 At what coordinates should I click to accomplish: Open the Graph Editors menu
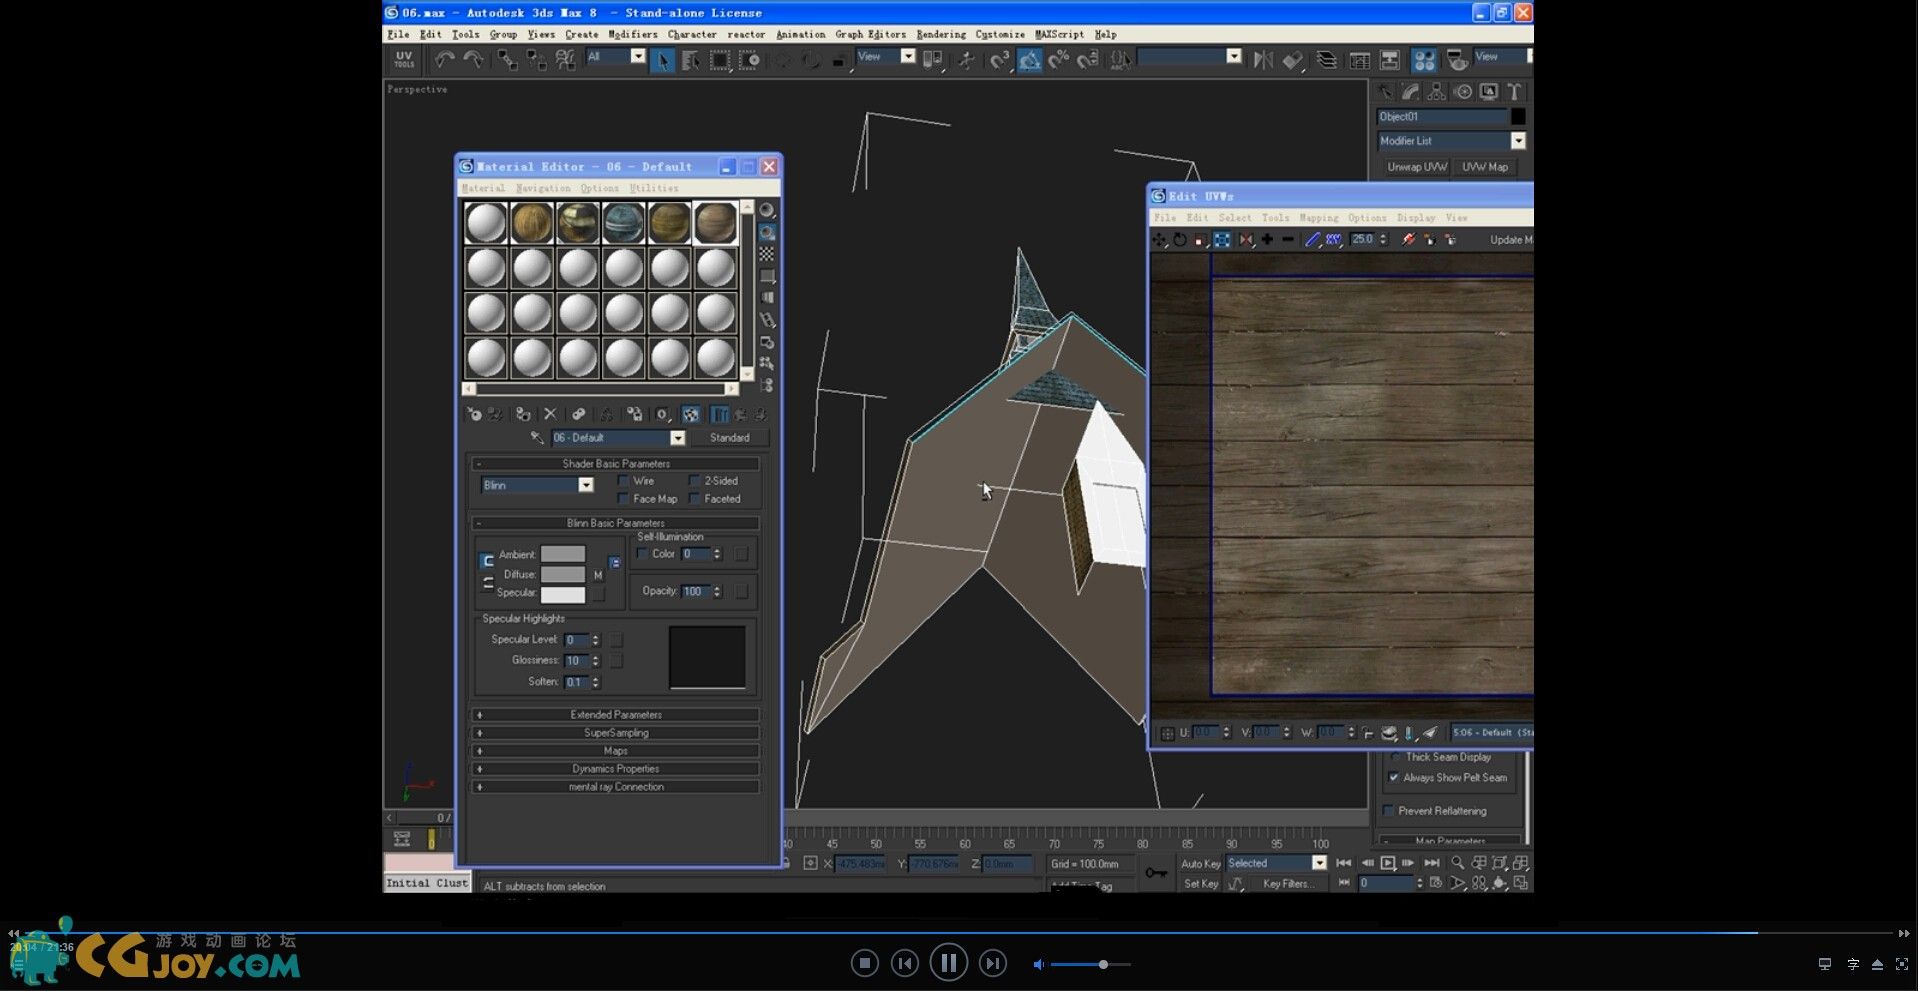pos(870,34)
